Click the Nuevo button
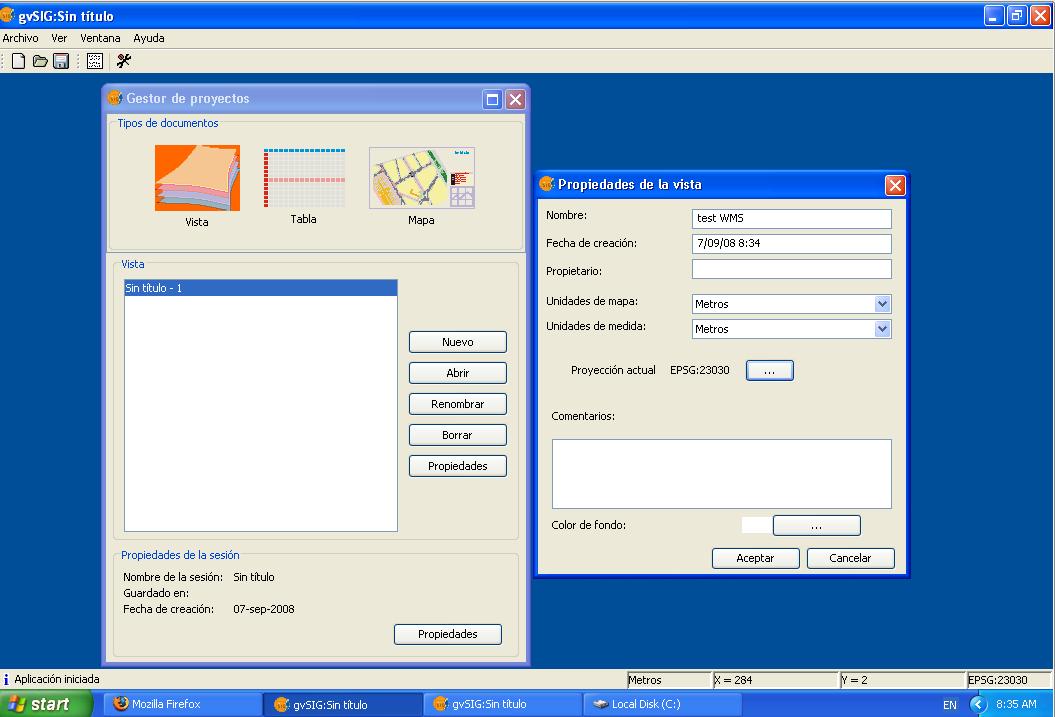Viewport: 1055px width, 717px height. point(457,342)
